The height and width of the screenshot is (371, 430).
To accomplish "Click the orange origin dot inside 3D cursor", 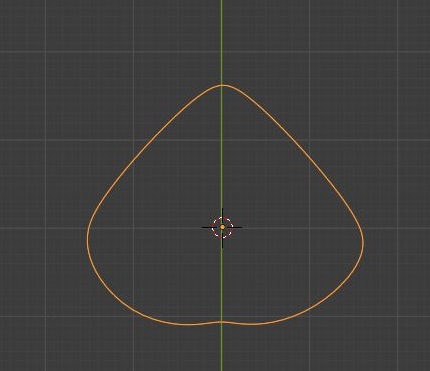I will (x=222, y=227).
